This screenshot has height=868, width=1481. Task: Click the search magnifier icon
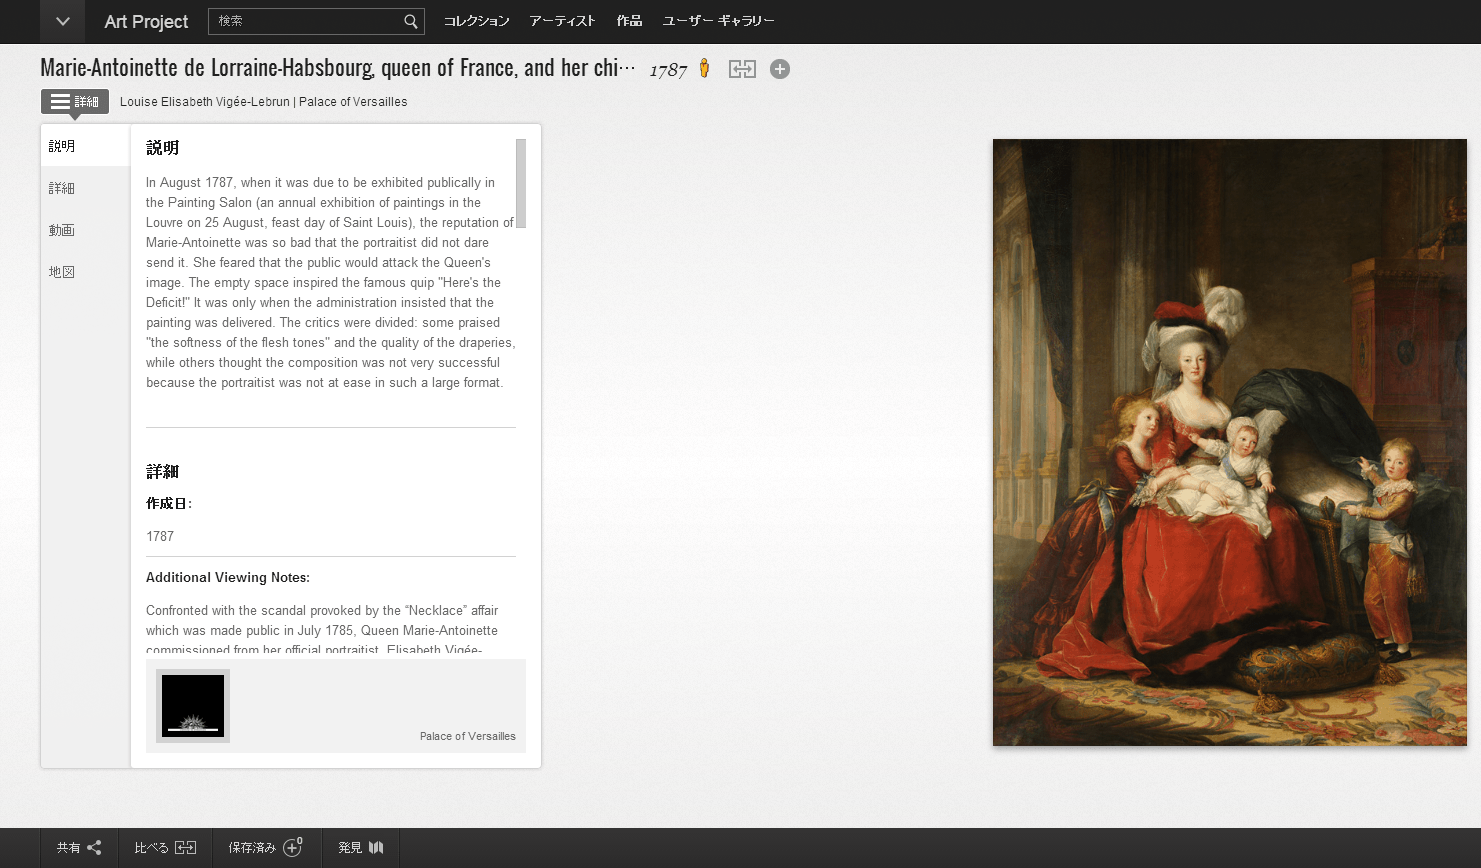tap(410, 21)
